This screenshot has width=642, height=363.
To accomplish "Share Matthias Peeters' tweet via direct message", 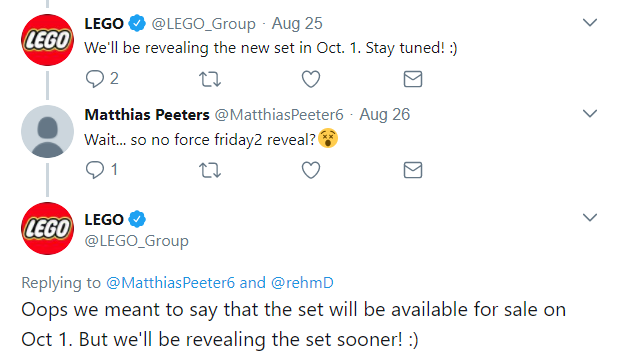I will point(413,170).
